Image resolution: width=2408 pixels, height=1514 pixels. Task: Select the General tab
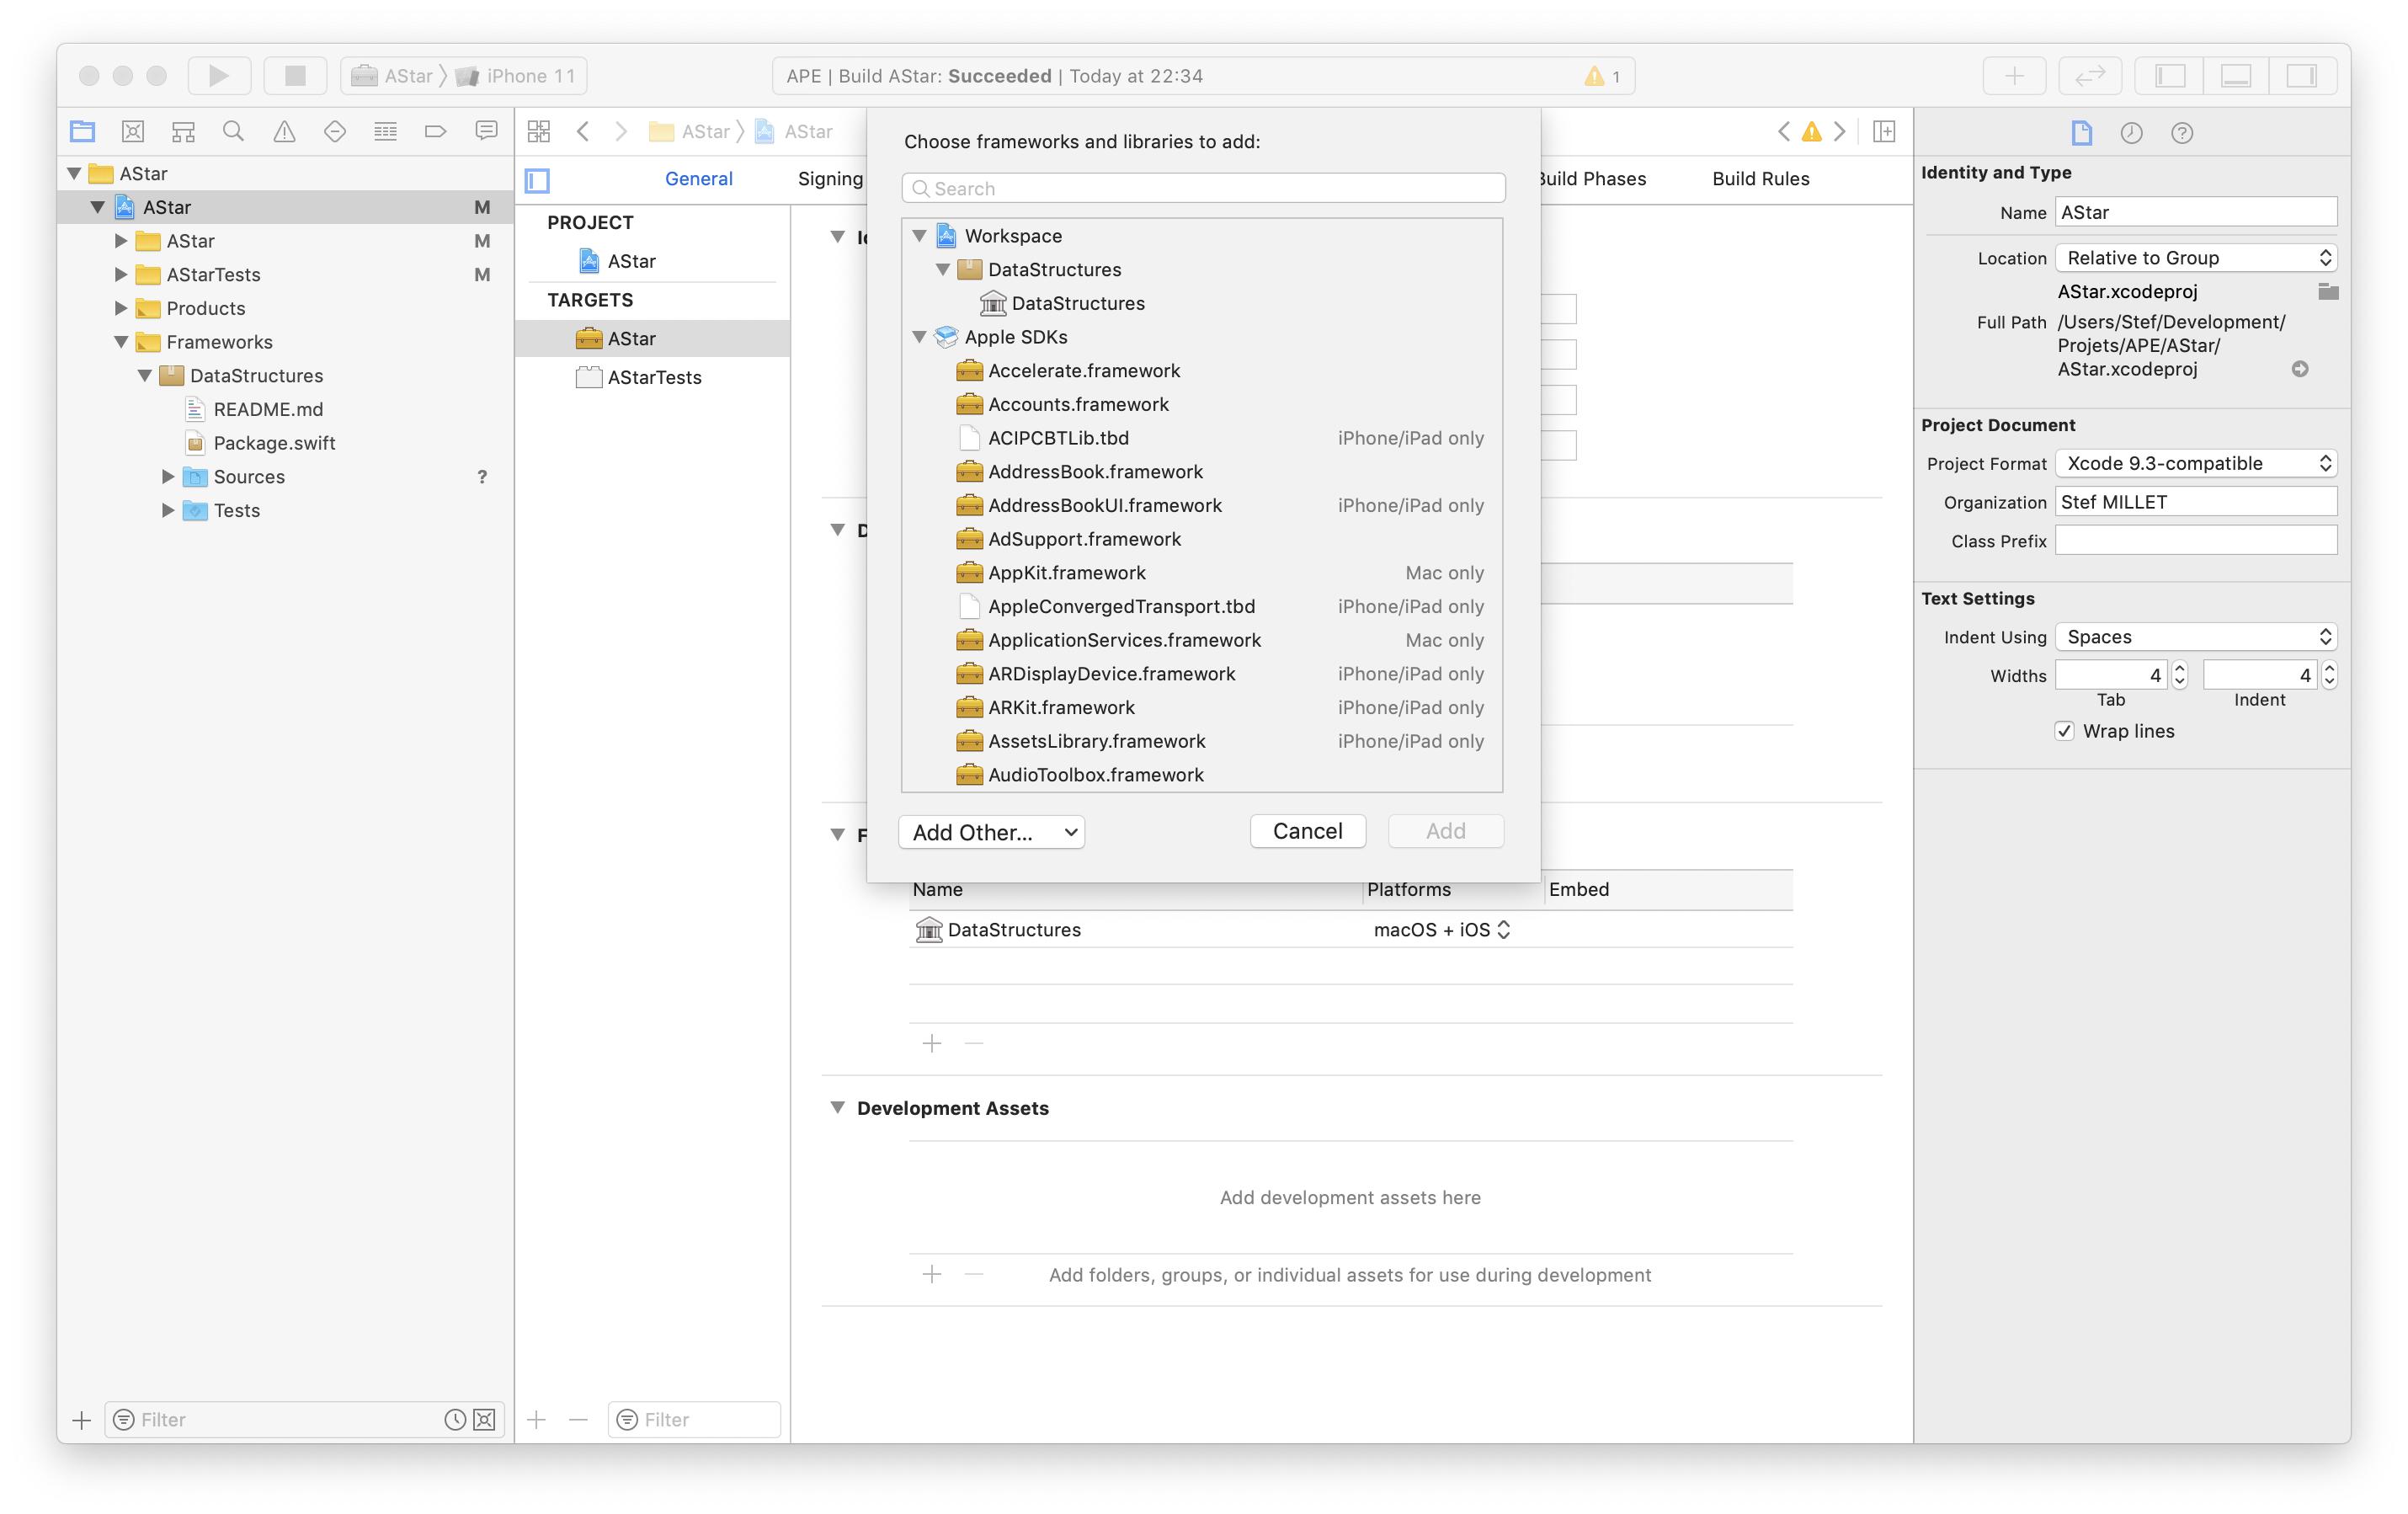[698, 179]
